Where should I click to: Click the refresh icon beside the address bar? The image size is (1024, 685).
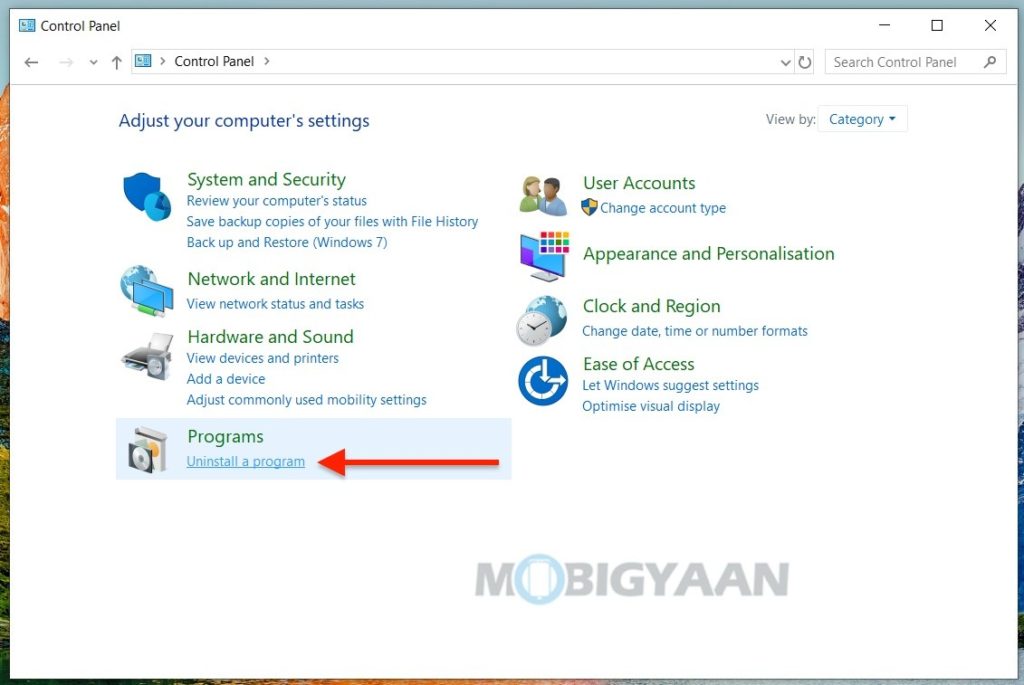(806, 61)
